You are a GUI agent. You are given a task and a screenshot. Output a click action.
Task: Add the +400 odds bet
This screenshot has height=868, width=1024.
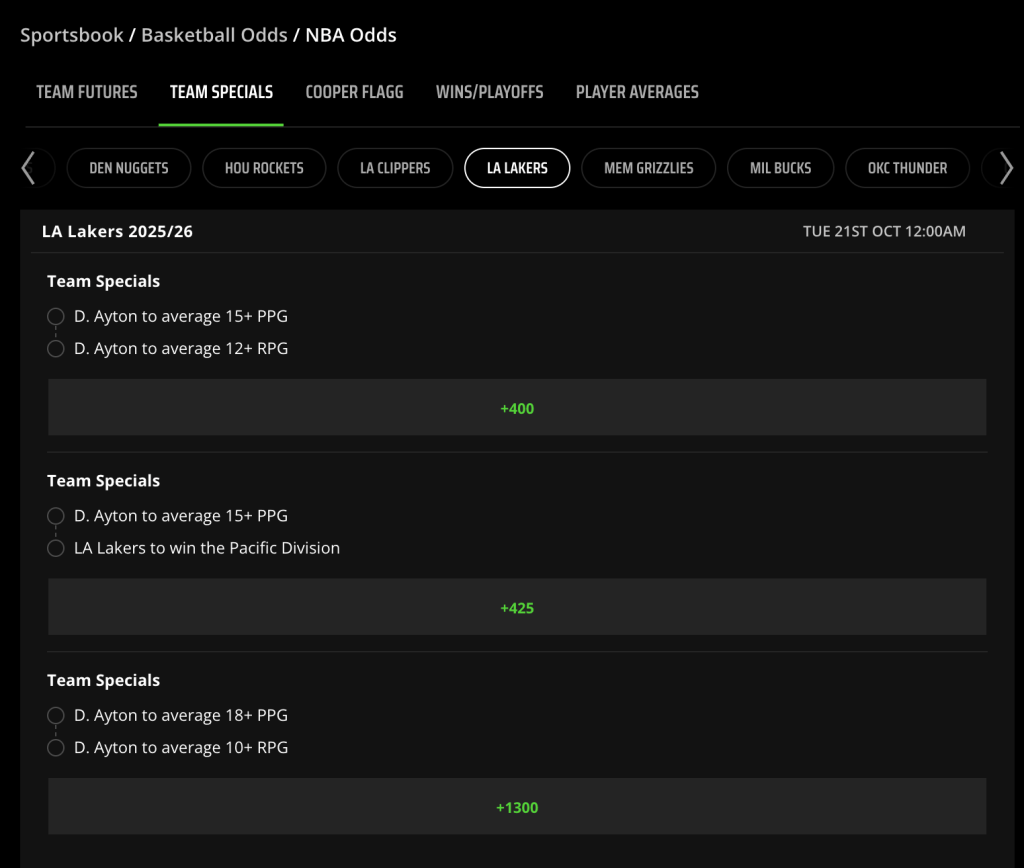(x=517, y=408)
